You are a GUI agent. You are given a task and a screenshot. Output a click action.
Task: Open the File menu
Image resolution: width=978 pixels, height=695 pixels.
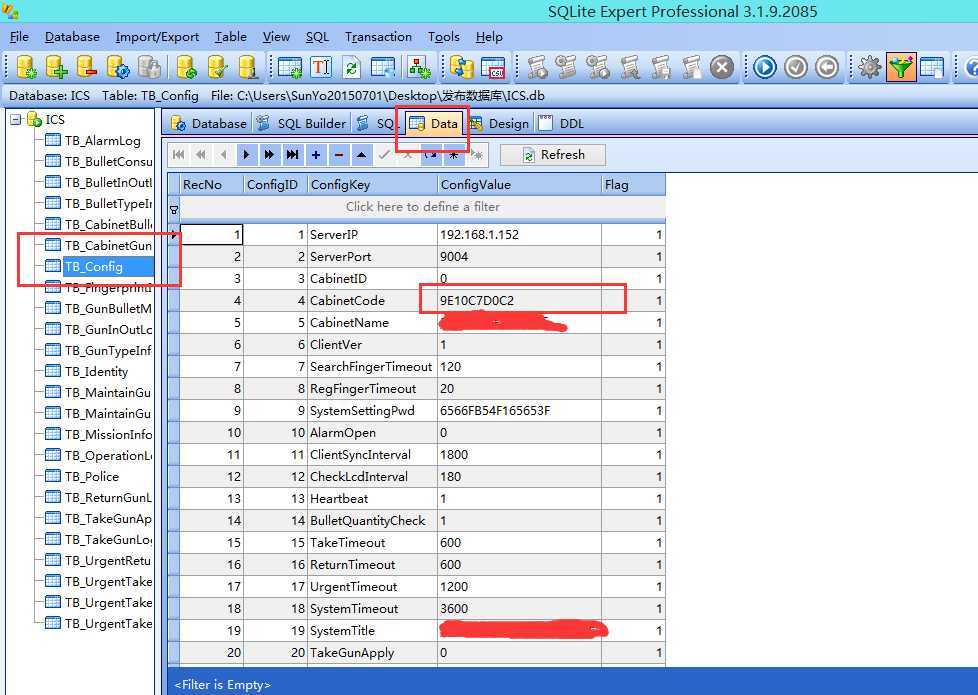pos(19,37)
